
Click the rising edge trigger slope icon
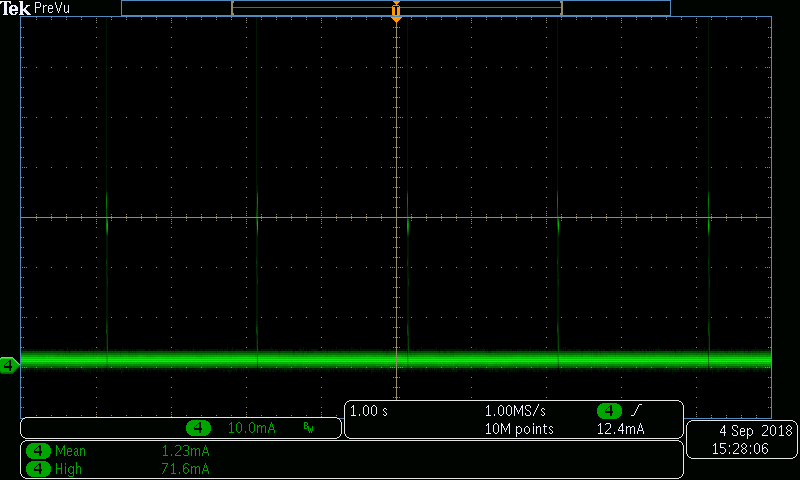637,411
